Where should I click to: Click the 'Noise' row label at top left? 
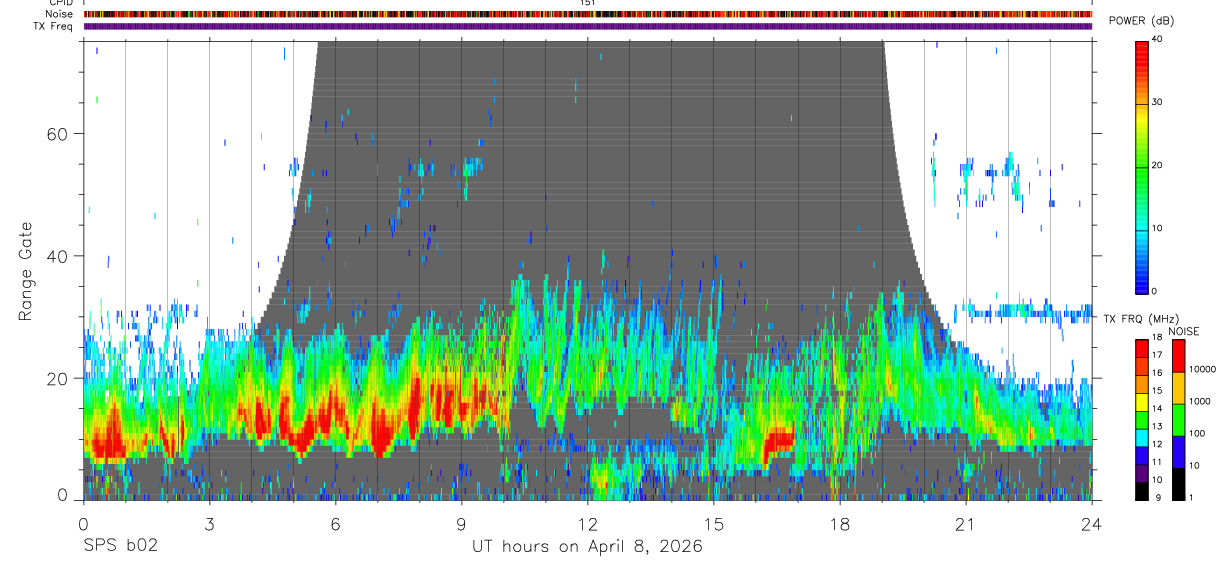60,14
